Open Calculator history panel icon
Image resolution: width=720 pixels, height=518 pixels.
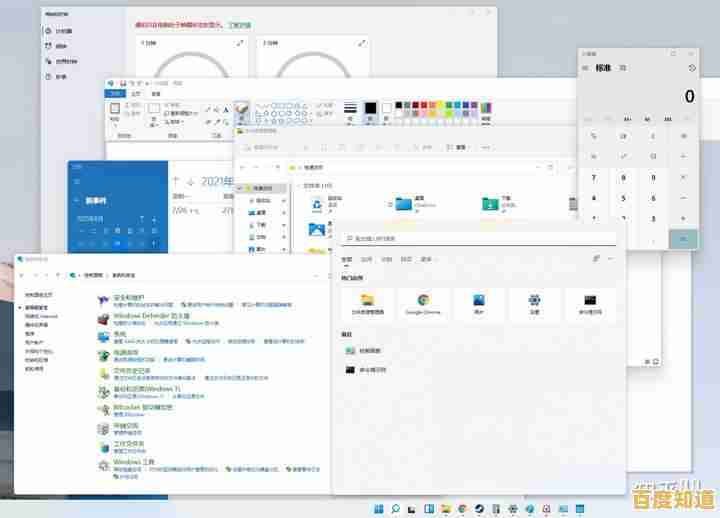tap(692, 68)
